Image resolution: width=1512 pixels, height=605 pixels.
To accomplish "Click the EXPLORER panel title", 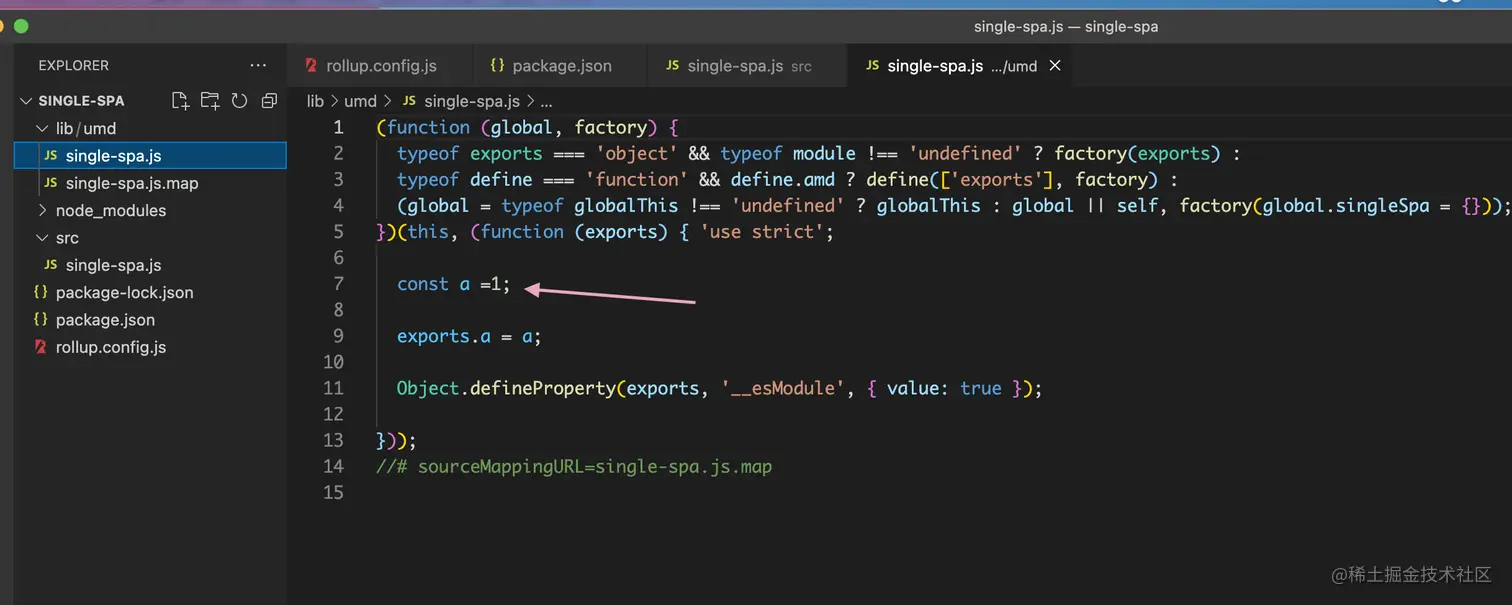I will coord(74,65).
